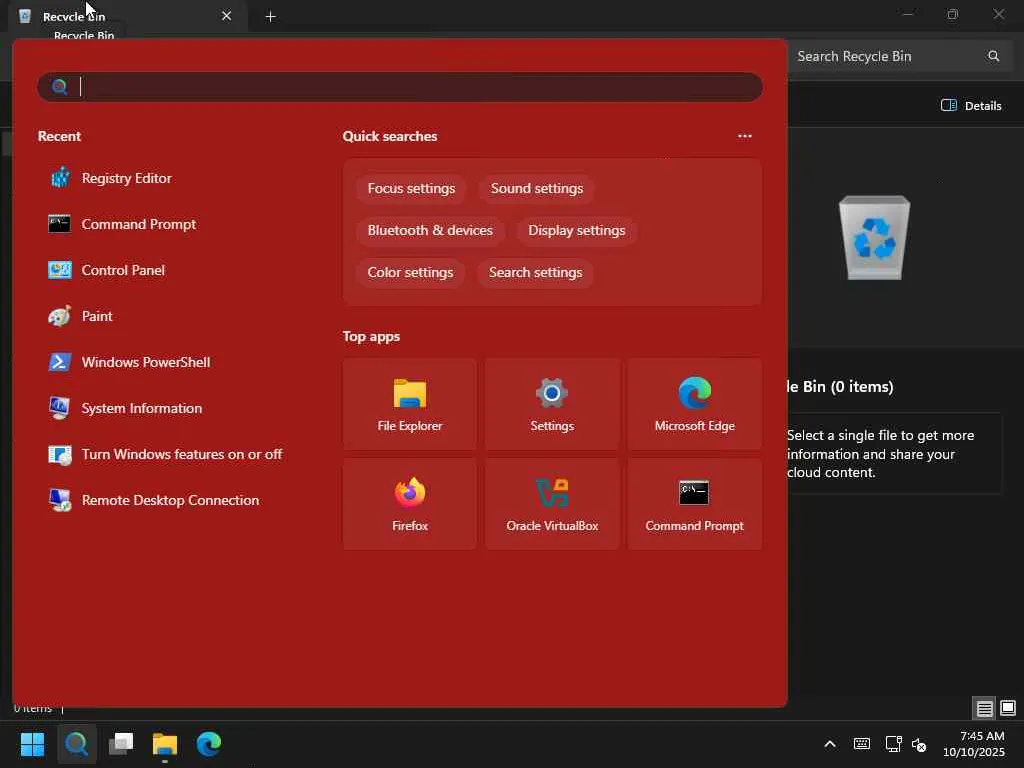Launch Windows PowerShell from Recent list

(130, 362)
